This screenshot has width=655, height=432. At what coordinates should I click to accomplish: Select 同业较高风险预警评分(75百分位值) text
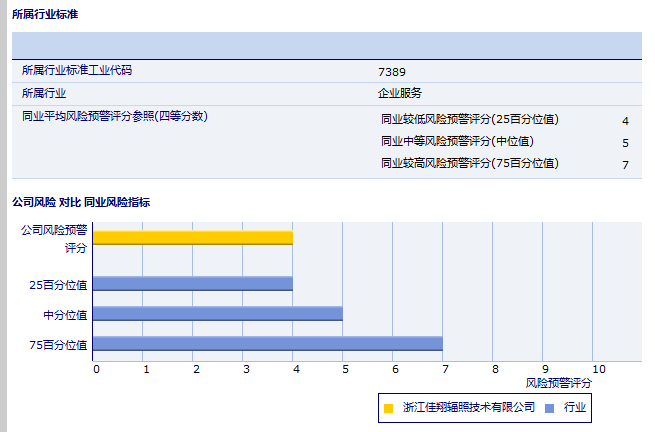(x=469, y=163)
